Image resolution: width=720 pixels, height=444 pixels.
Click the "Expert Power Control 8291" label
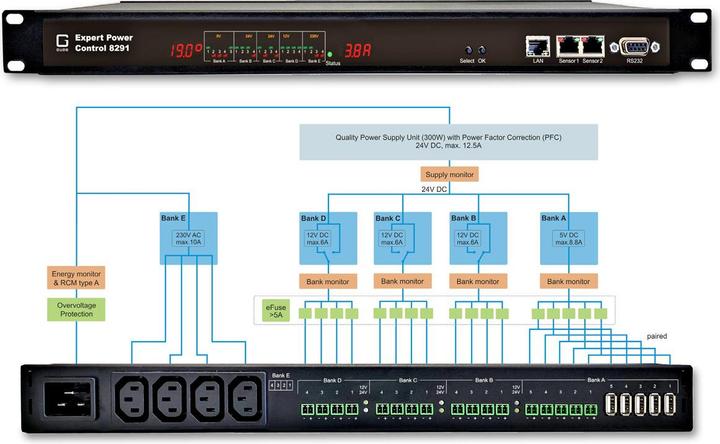pyautogui.click(x=104, y=43)
